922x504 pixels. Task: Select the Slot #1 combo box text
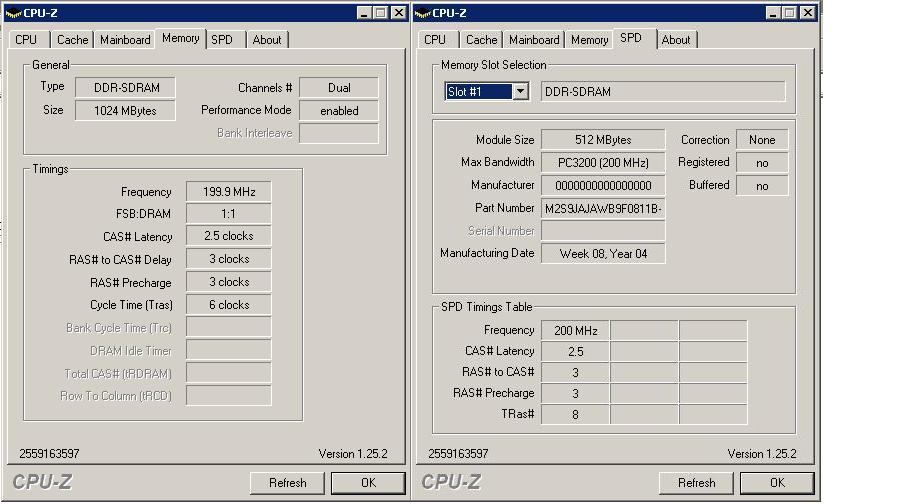tap(479, 92)
